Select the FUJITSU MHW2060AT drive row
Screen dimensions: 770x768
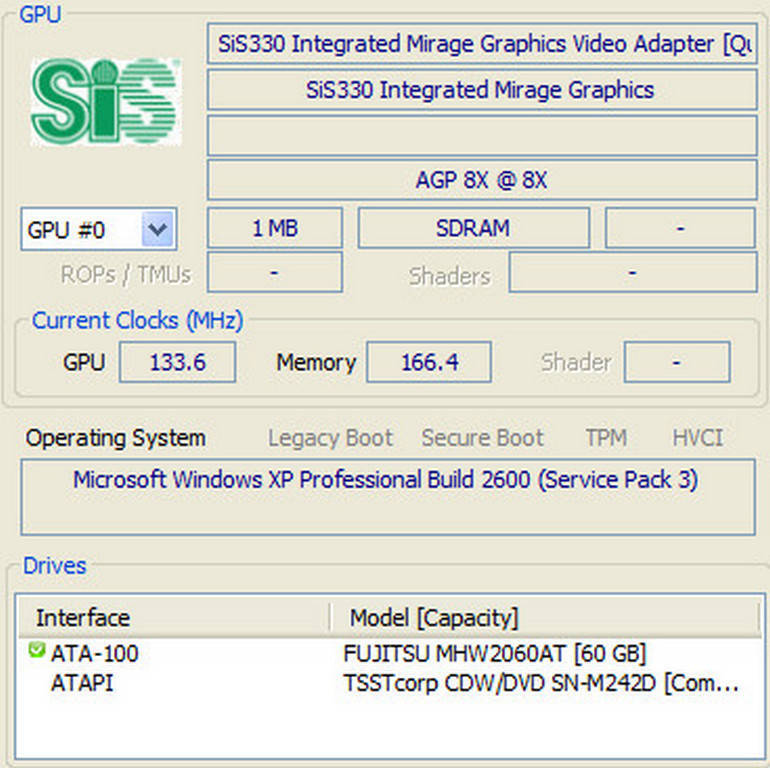coord(494,654)
